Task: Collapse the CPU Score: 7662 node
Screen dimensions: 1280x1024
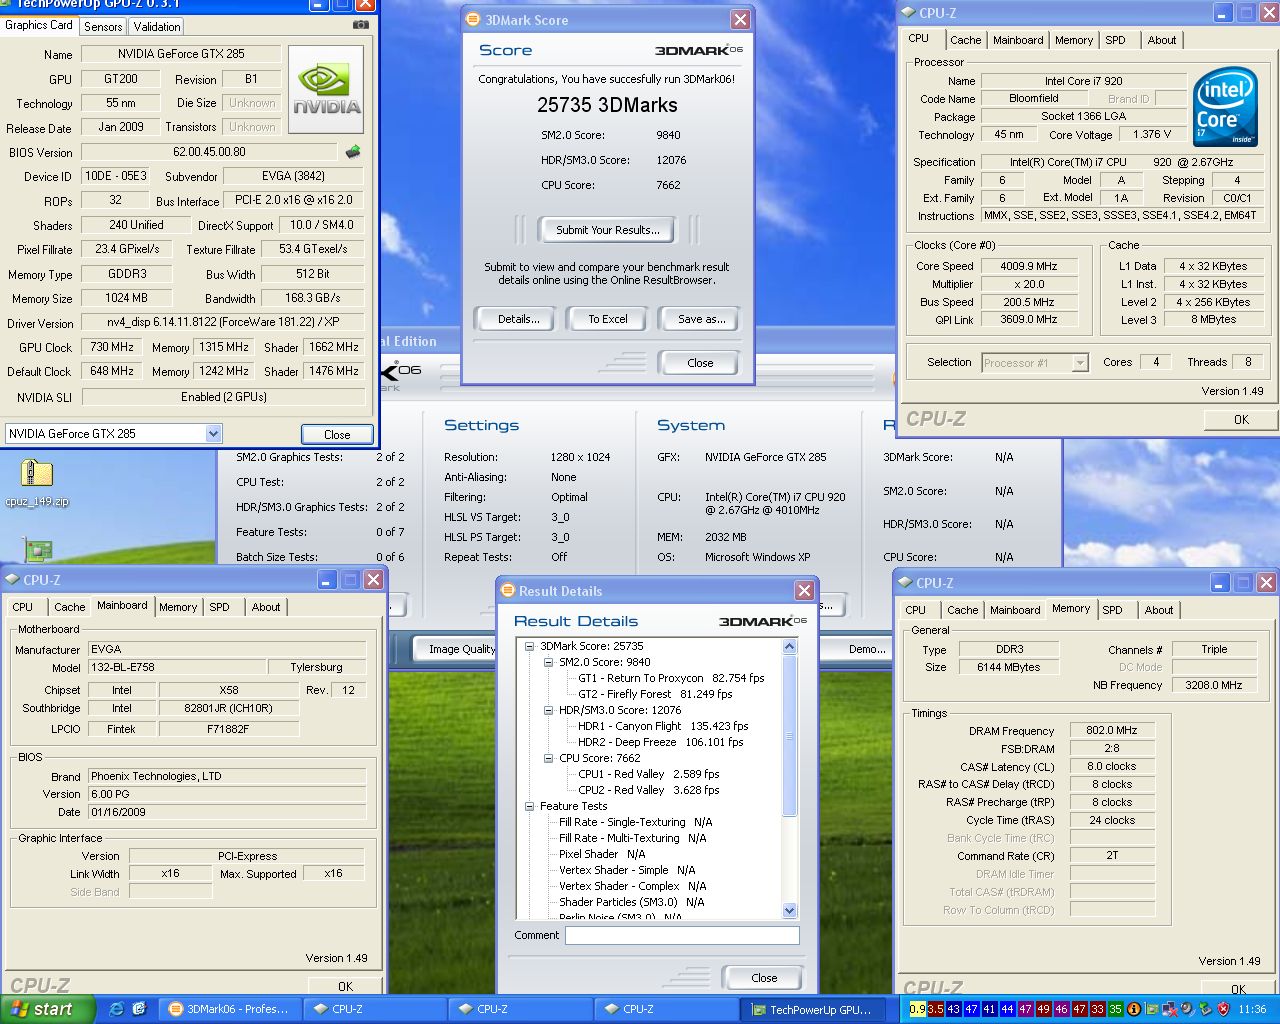Action: click(549, 758)
